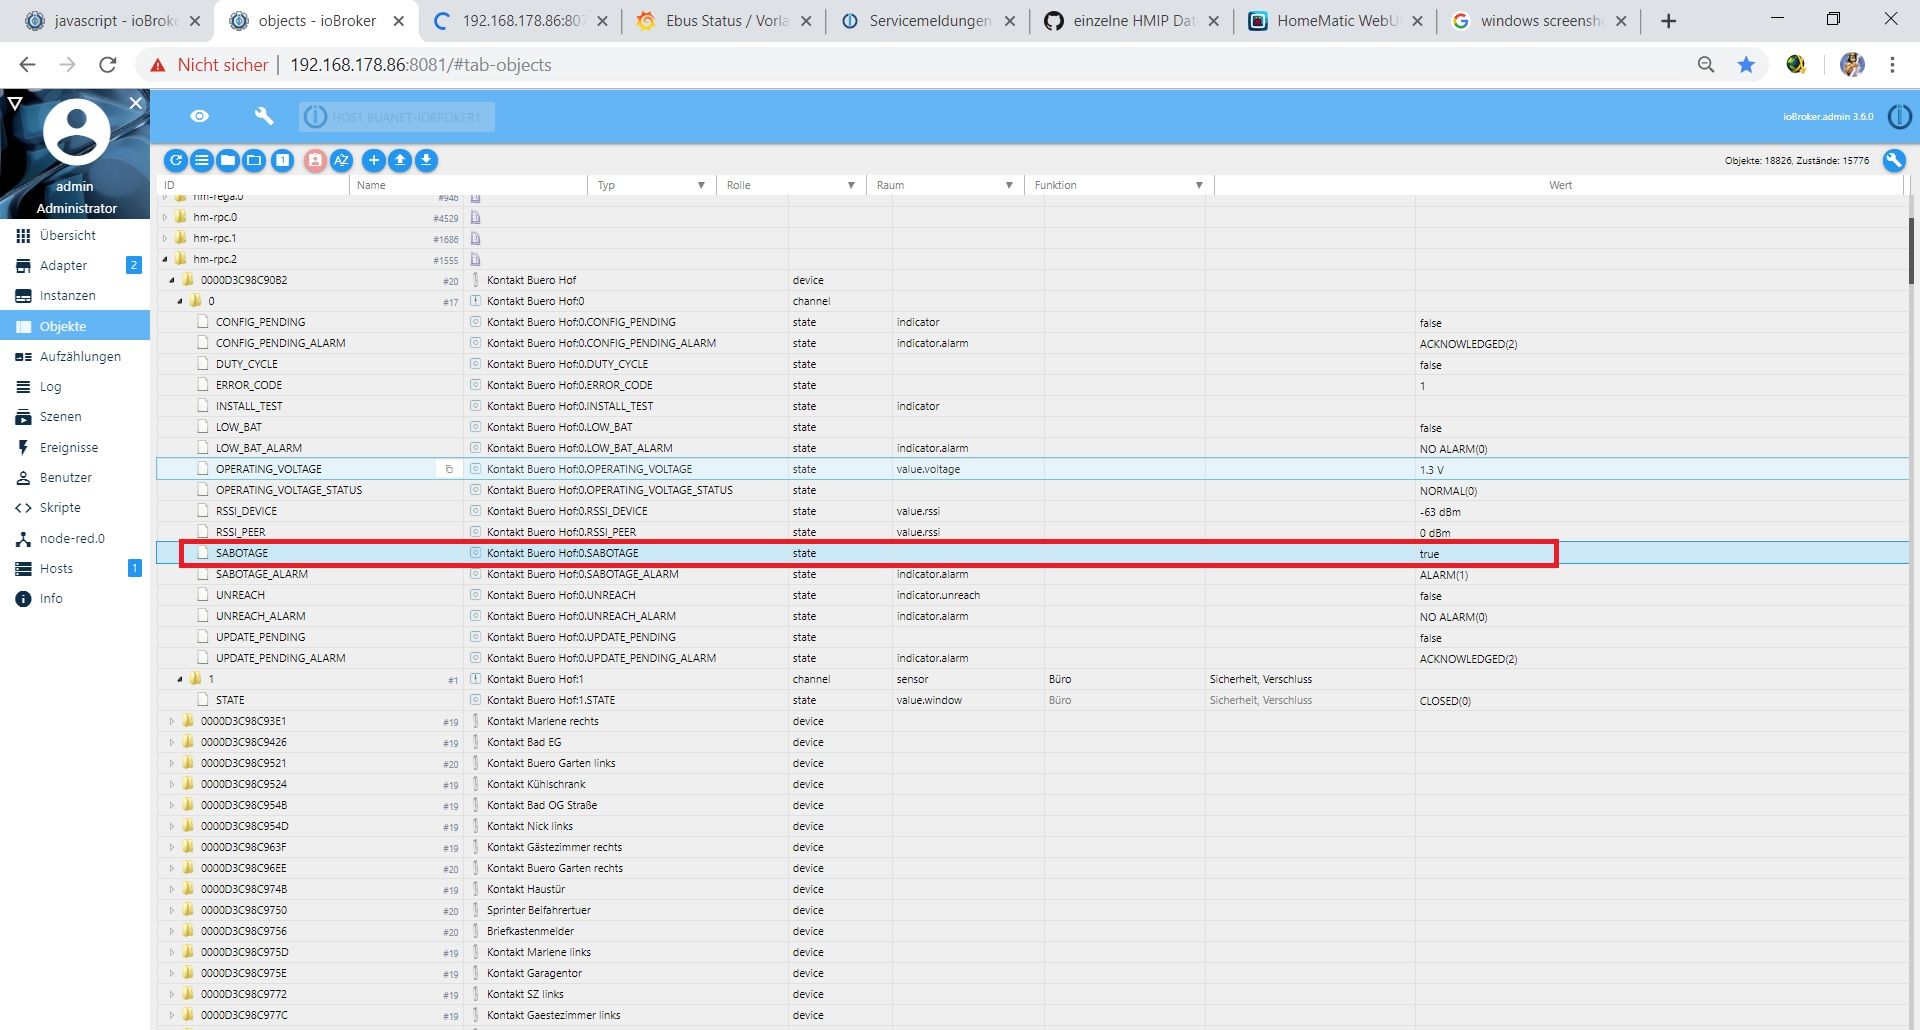The image size is (1920, 1030).
Task: Open column settings wrench next to object count
Action: [1893, 160]
